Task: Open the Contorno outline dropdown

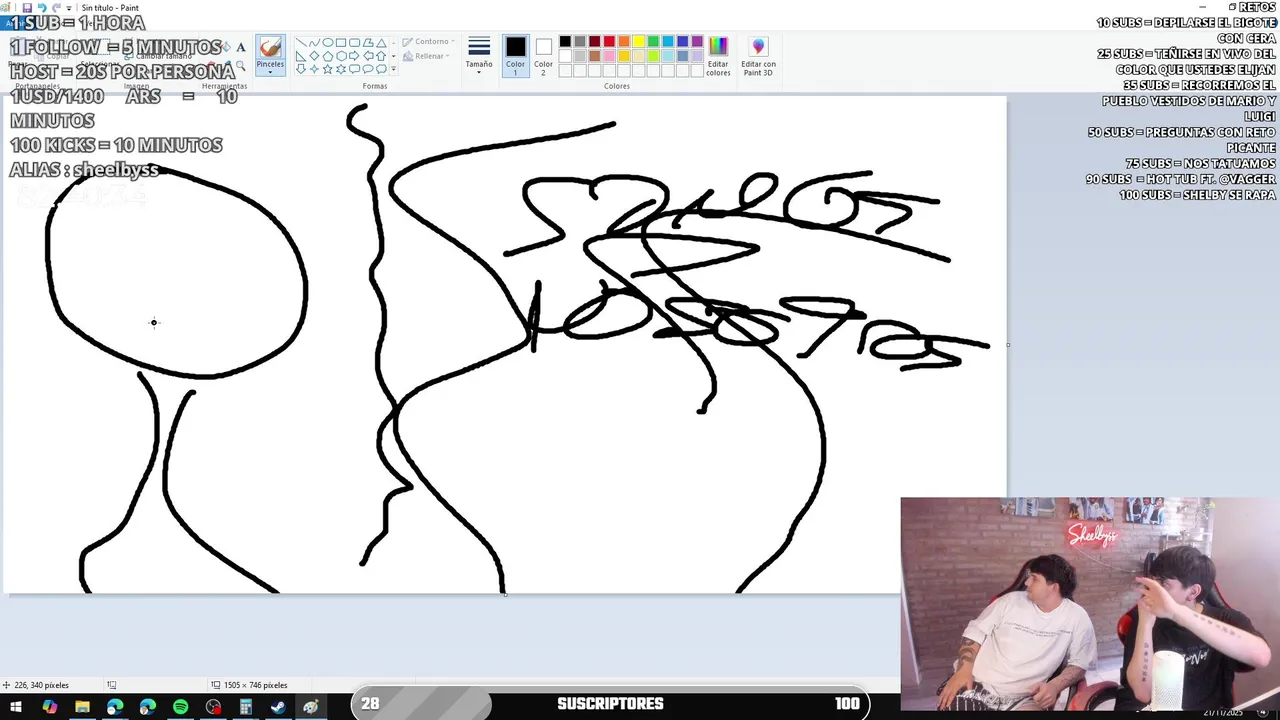Action: pos(427,42)
